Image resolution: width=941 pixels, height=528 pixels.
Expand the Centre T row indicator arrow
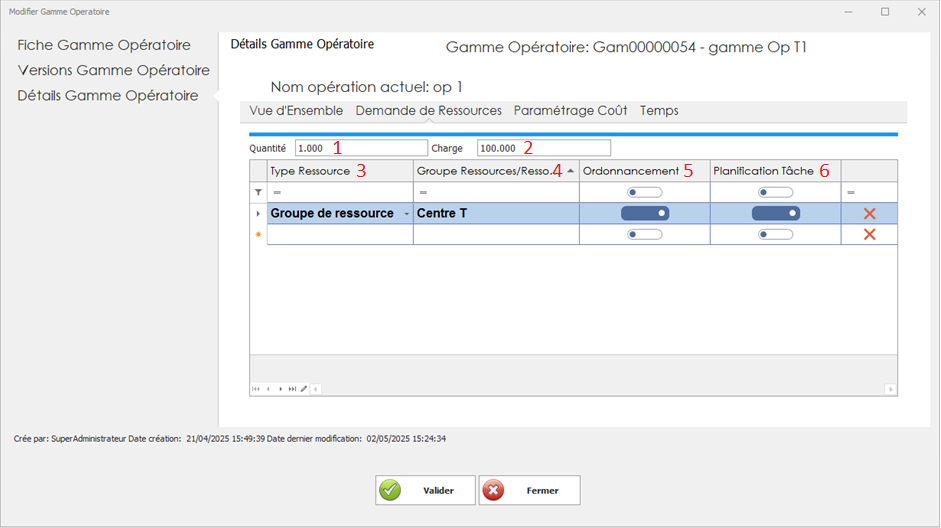pos(258,214)
